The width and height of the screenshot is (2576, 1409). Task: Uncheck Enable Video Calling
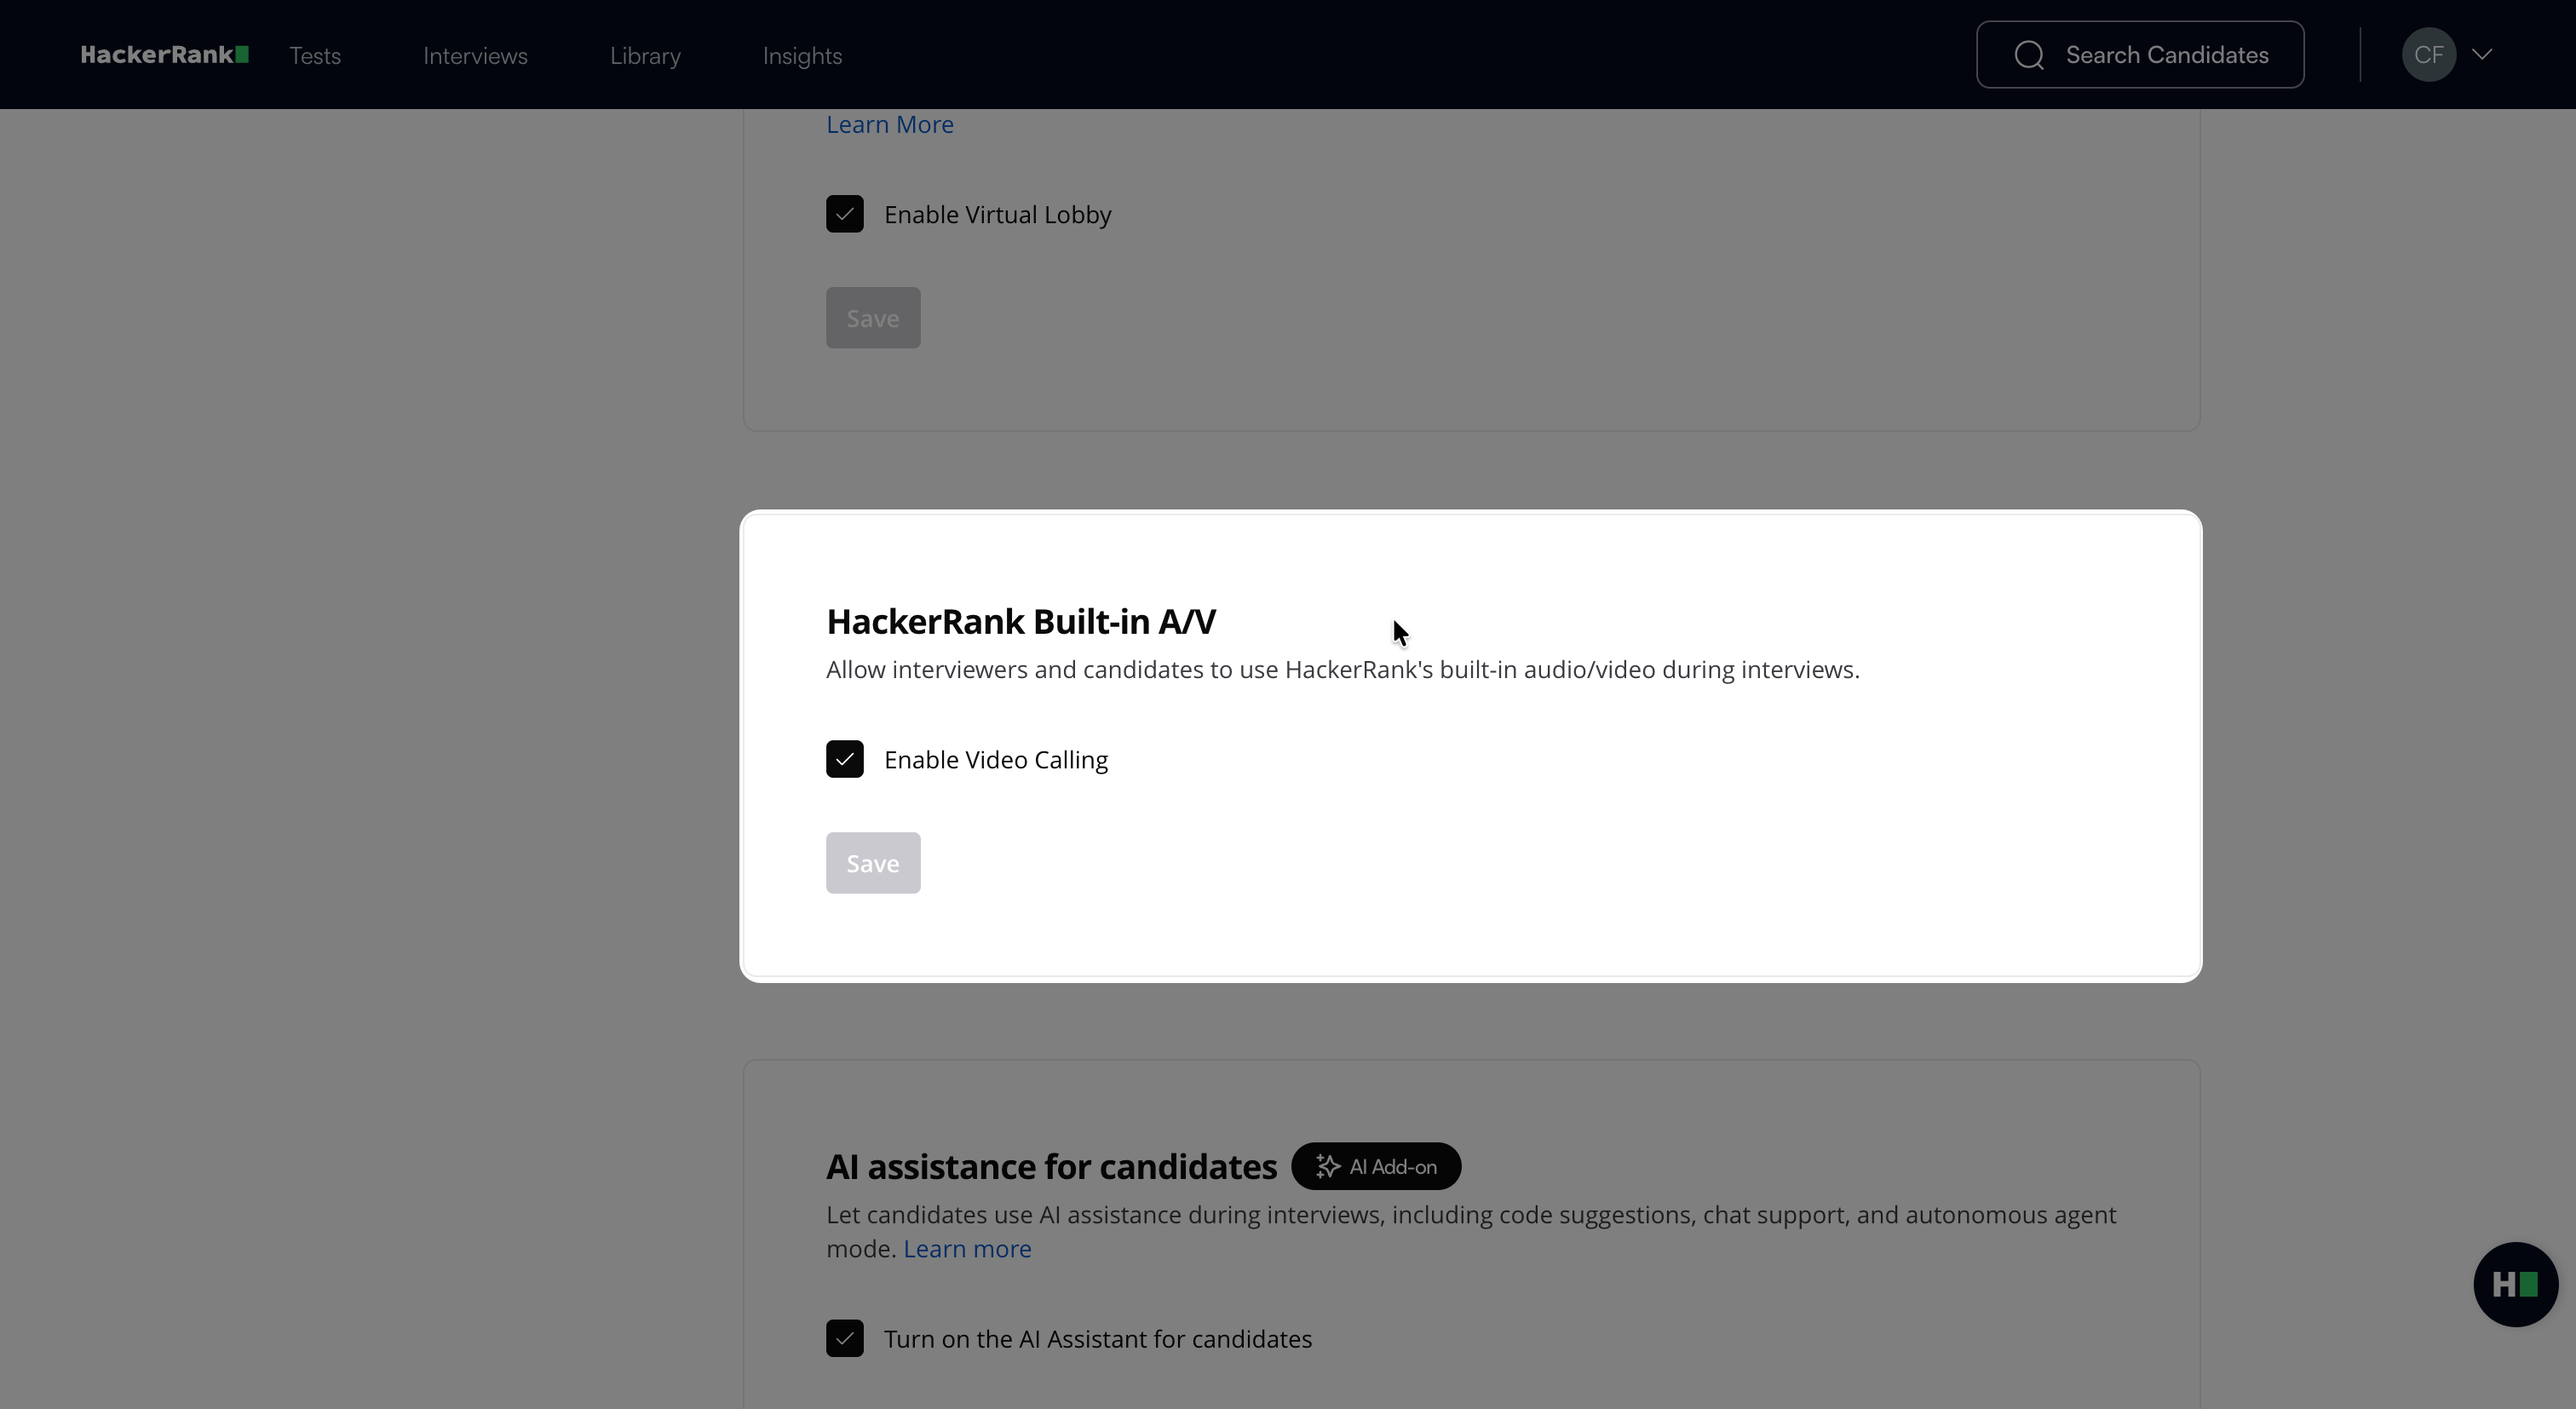click(845, 759)
